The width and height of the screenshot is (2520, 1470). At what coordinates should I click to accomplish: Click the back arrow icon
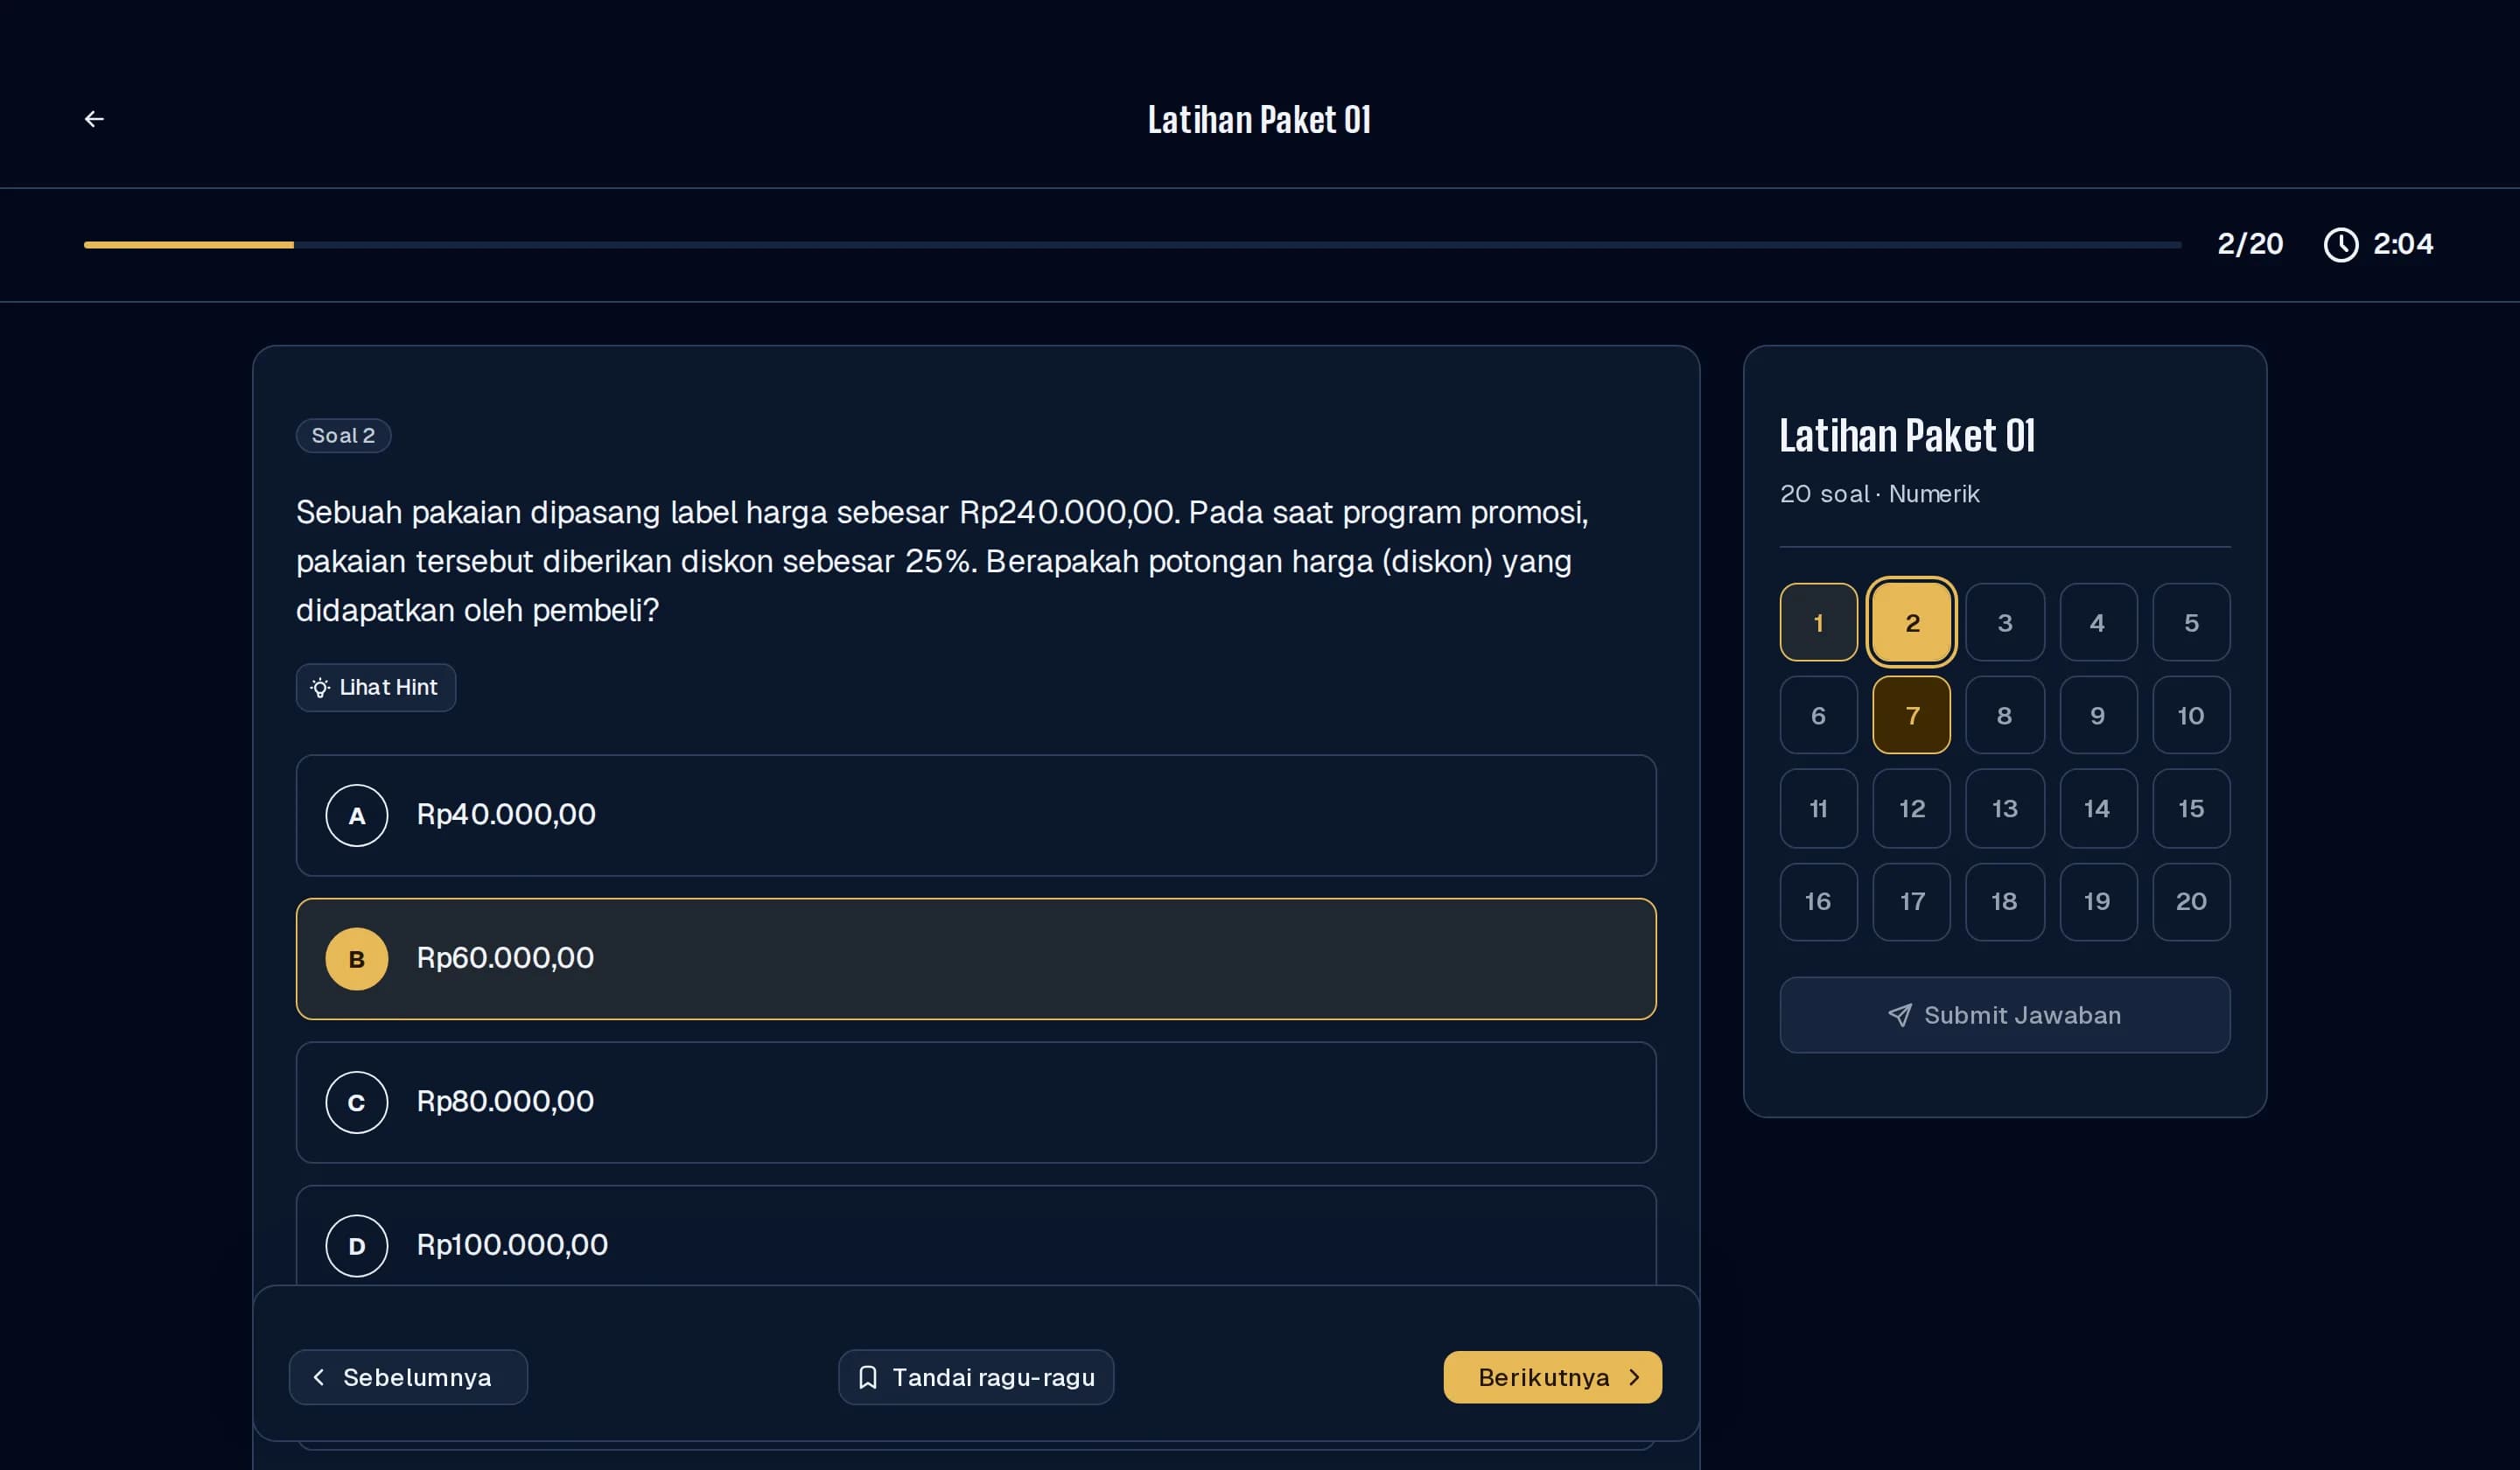(x=94, y=119)
